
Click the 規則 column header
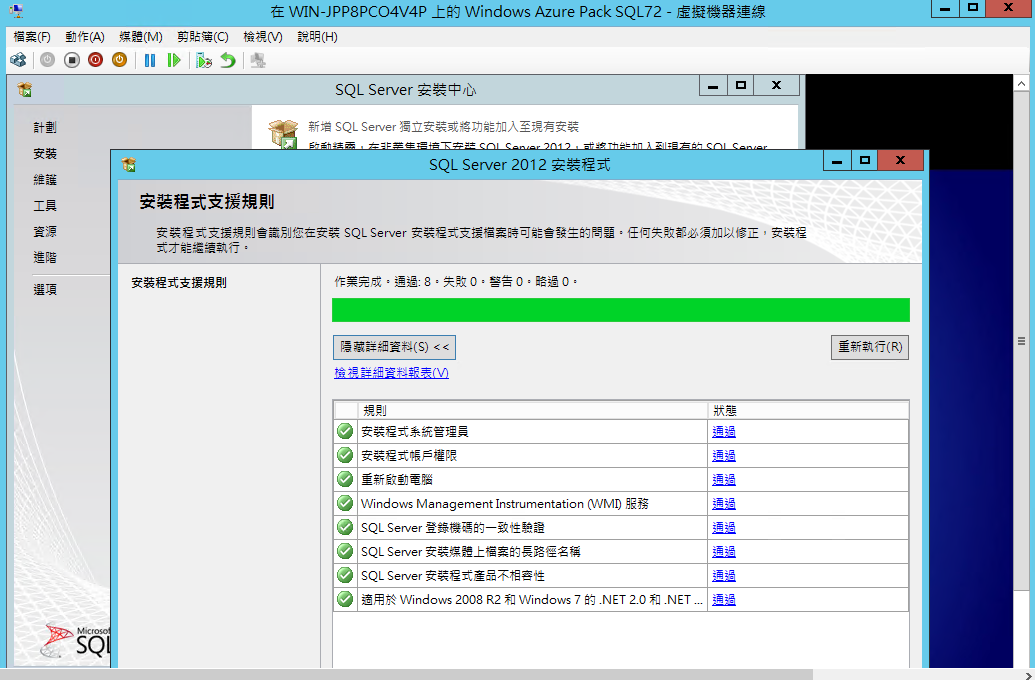533,411
